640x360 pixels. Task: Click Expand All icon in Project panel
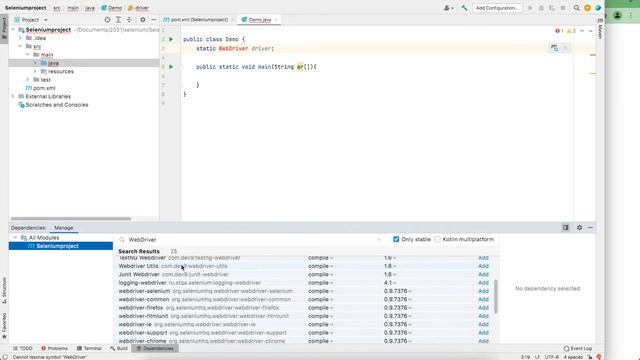tap(118, 20)
